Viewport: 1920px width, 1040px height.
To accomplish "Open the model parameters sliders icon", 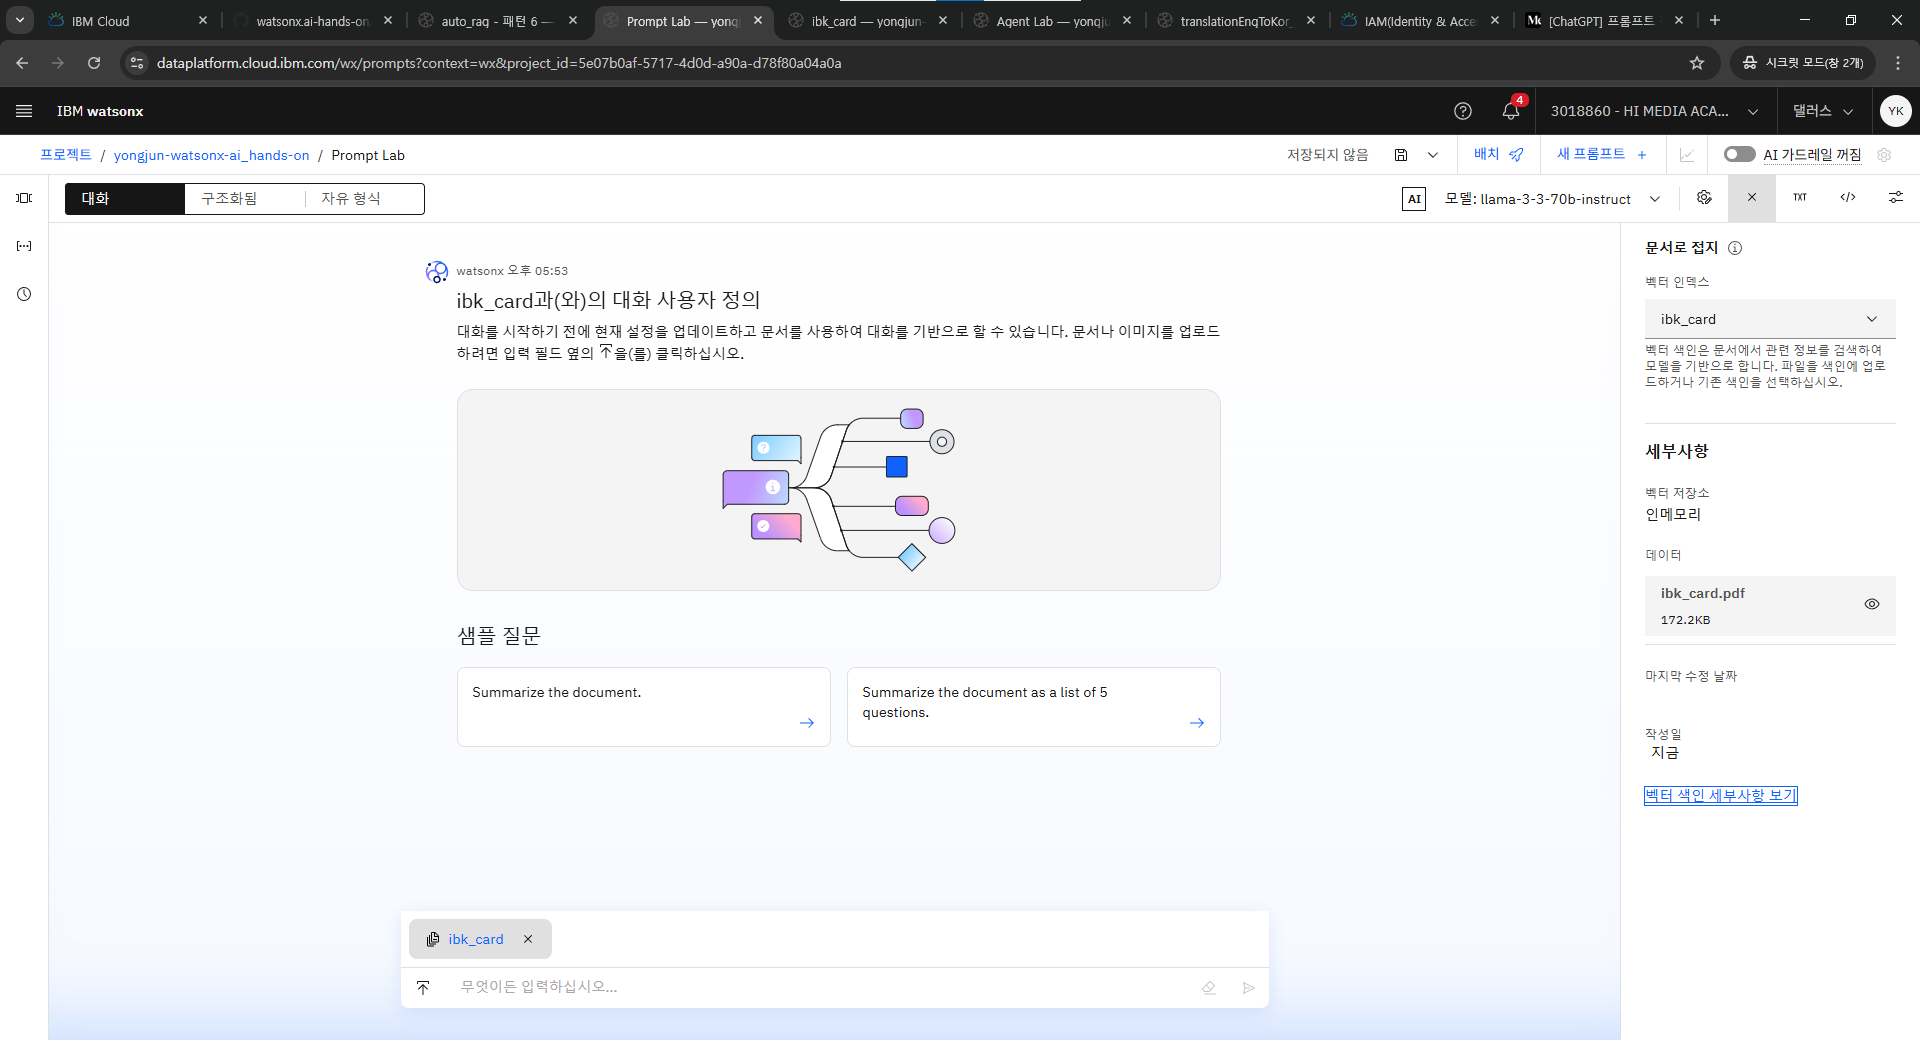I will [x=1896, y=198].
